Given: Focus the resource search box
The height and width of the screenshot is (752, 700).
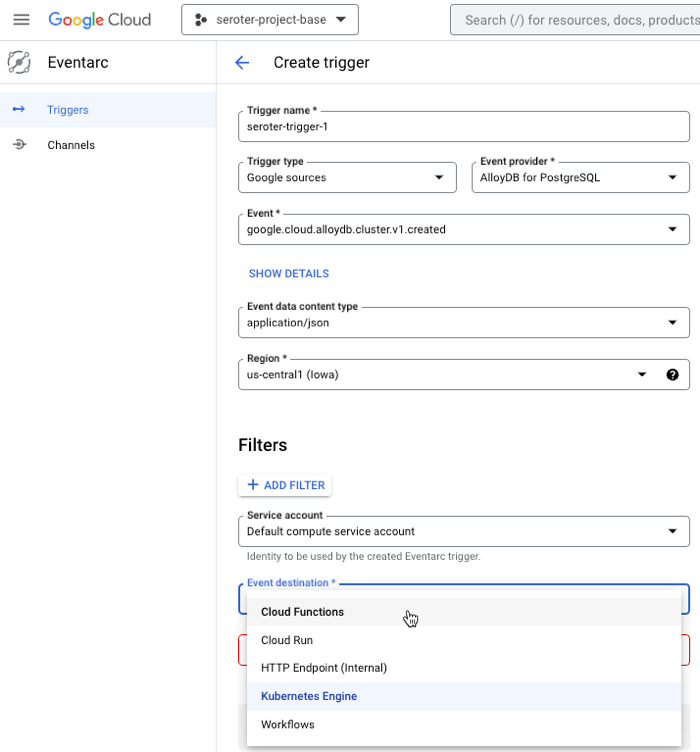Looking at the screenshot, I should [575, 20].
